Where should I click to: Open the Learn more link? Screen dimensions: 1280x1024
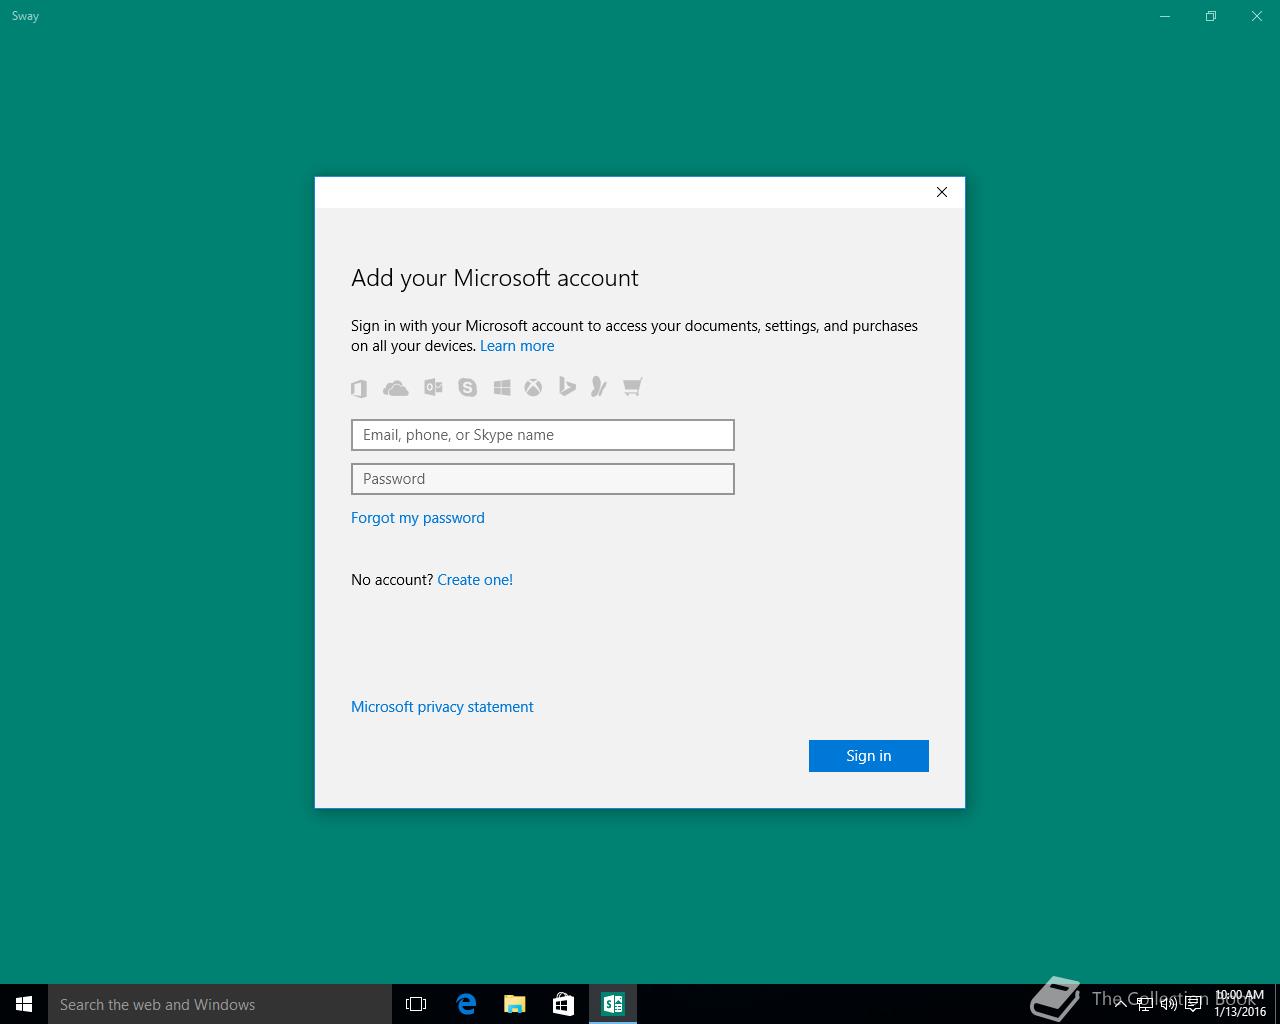point(517,346)
